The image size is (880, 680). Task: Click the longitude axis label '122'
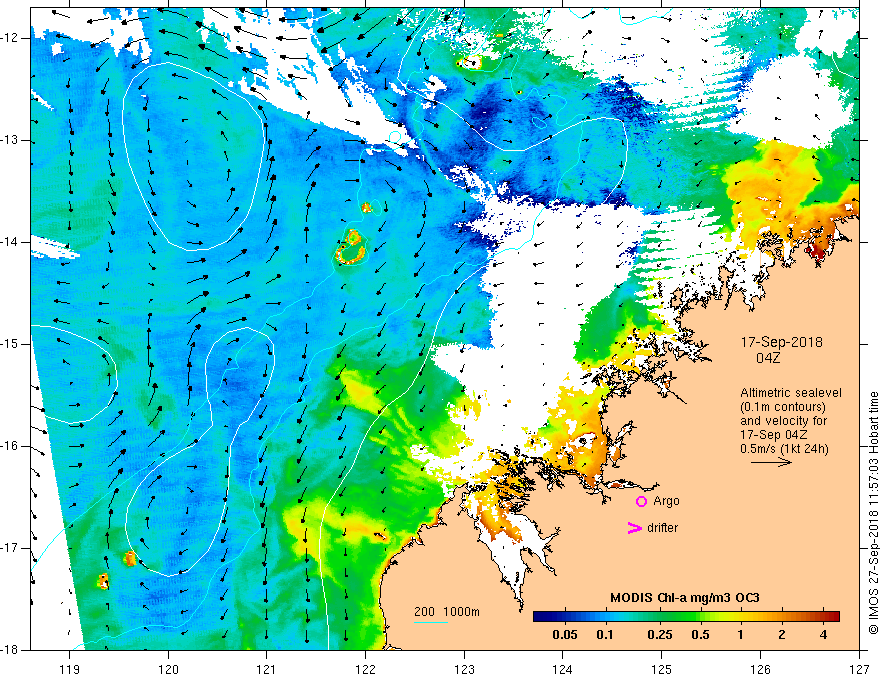(x=365, y=669)
